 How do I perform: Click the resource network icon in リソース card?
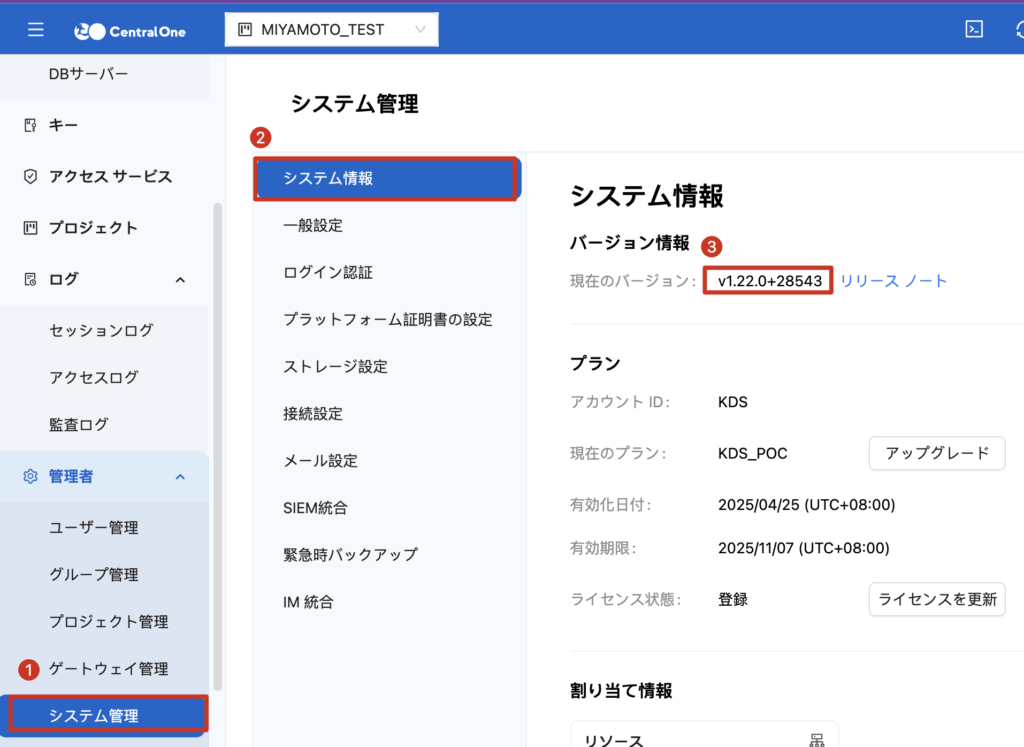pyautogui.click(x=816, y=739)
